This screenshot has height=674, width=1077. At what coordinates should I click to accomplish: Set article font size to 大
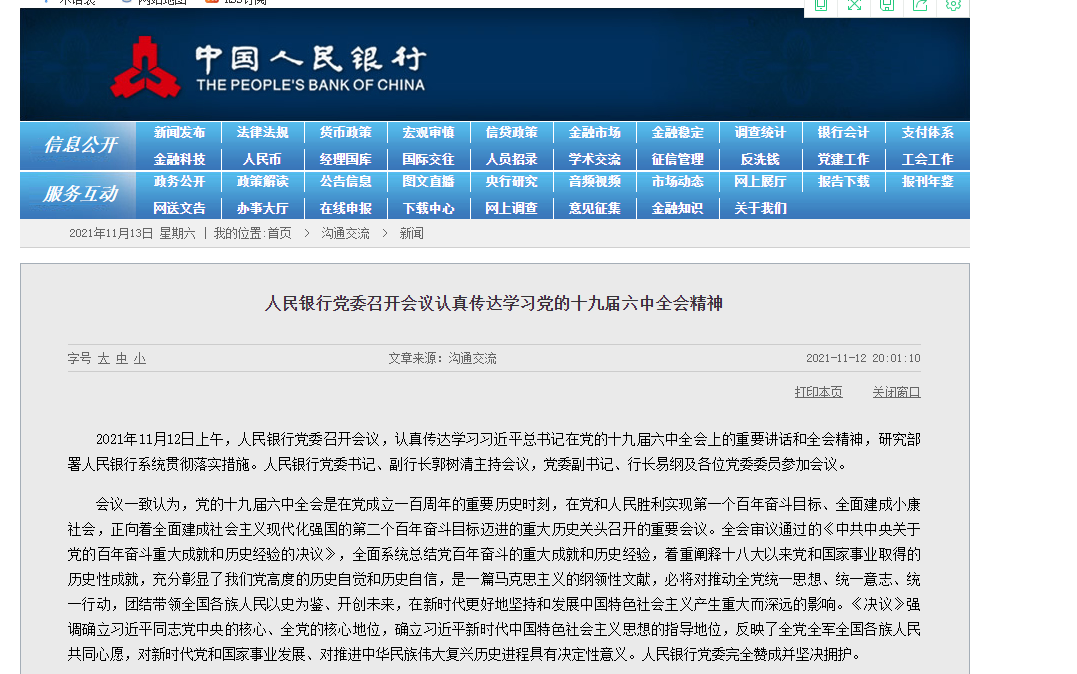click(x=102, y=357)
